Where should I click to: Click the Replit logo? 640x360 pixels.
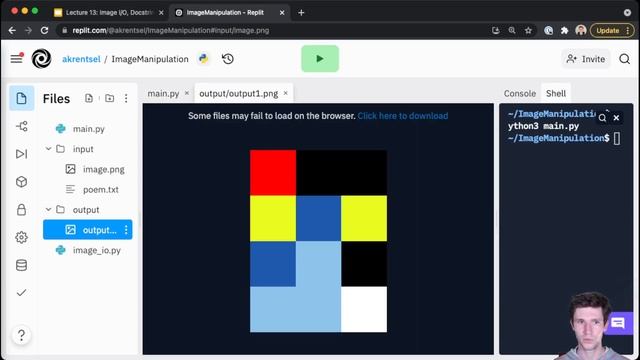(x=41, y=59)
